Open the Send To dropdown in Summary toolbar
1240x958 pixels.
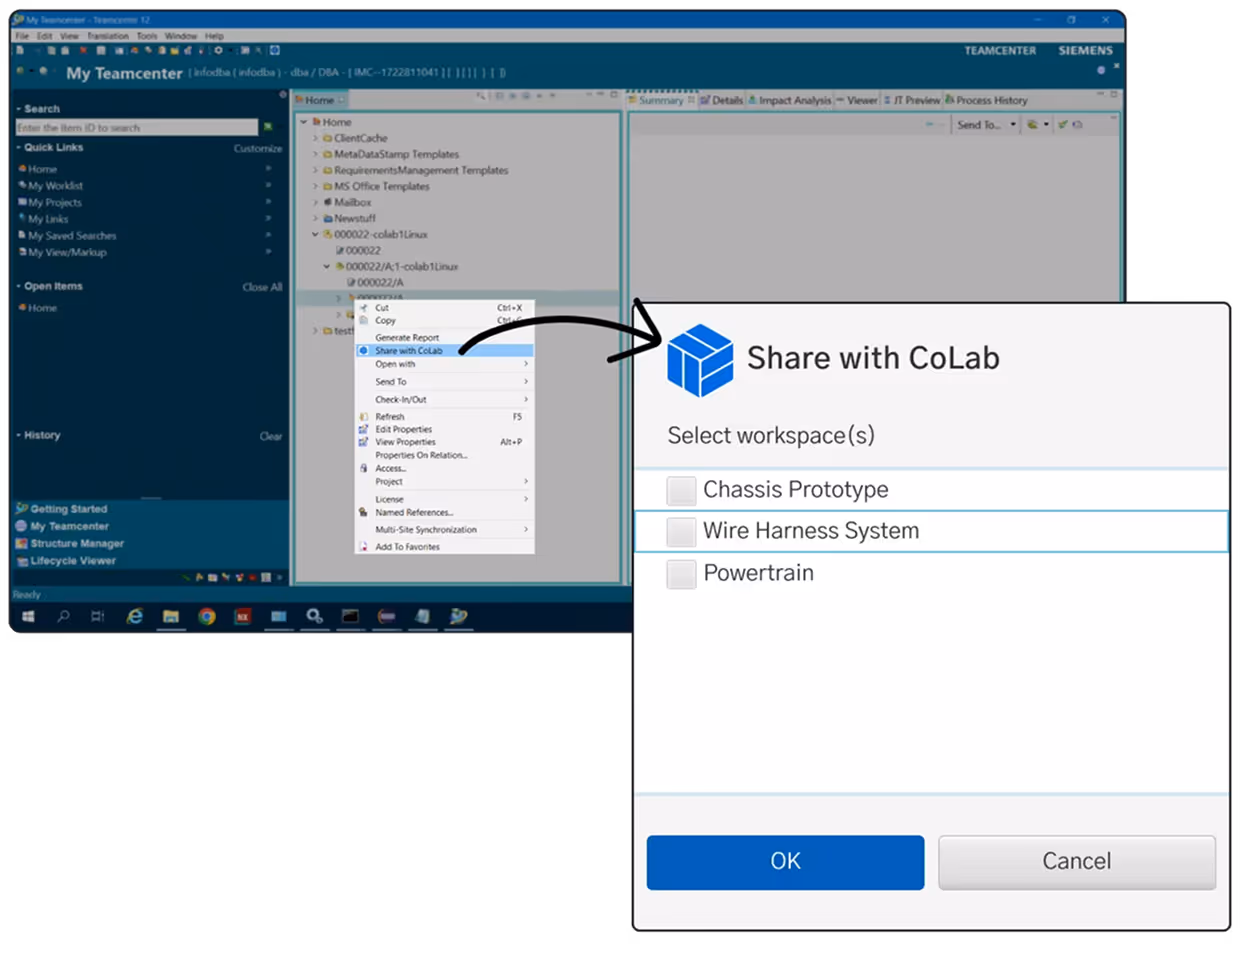pos(1013,125)
